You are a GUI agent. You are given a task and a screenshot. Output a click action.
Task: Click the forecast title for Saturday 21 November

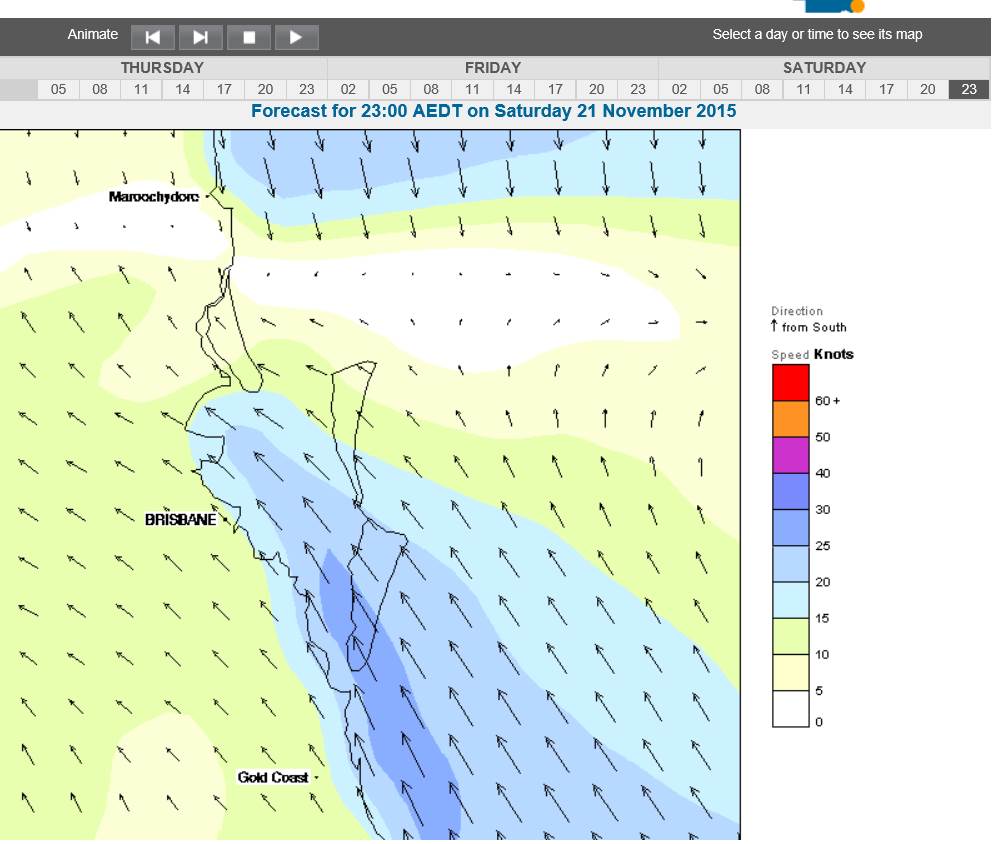[495, 112]
